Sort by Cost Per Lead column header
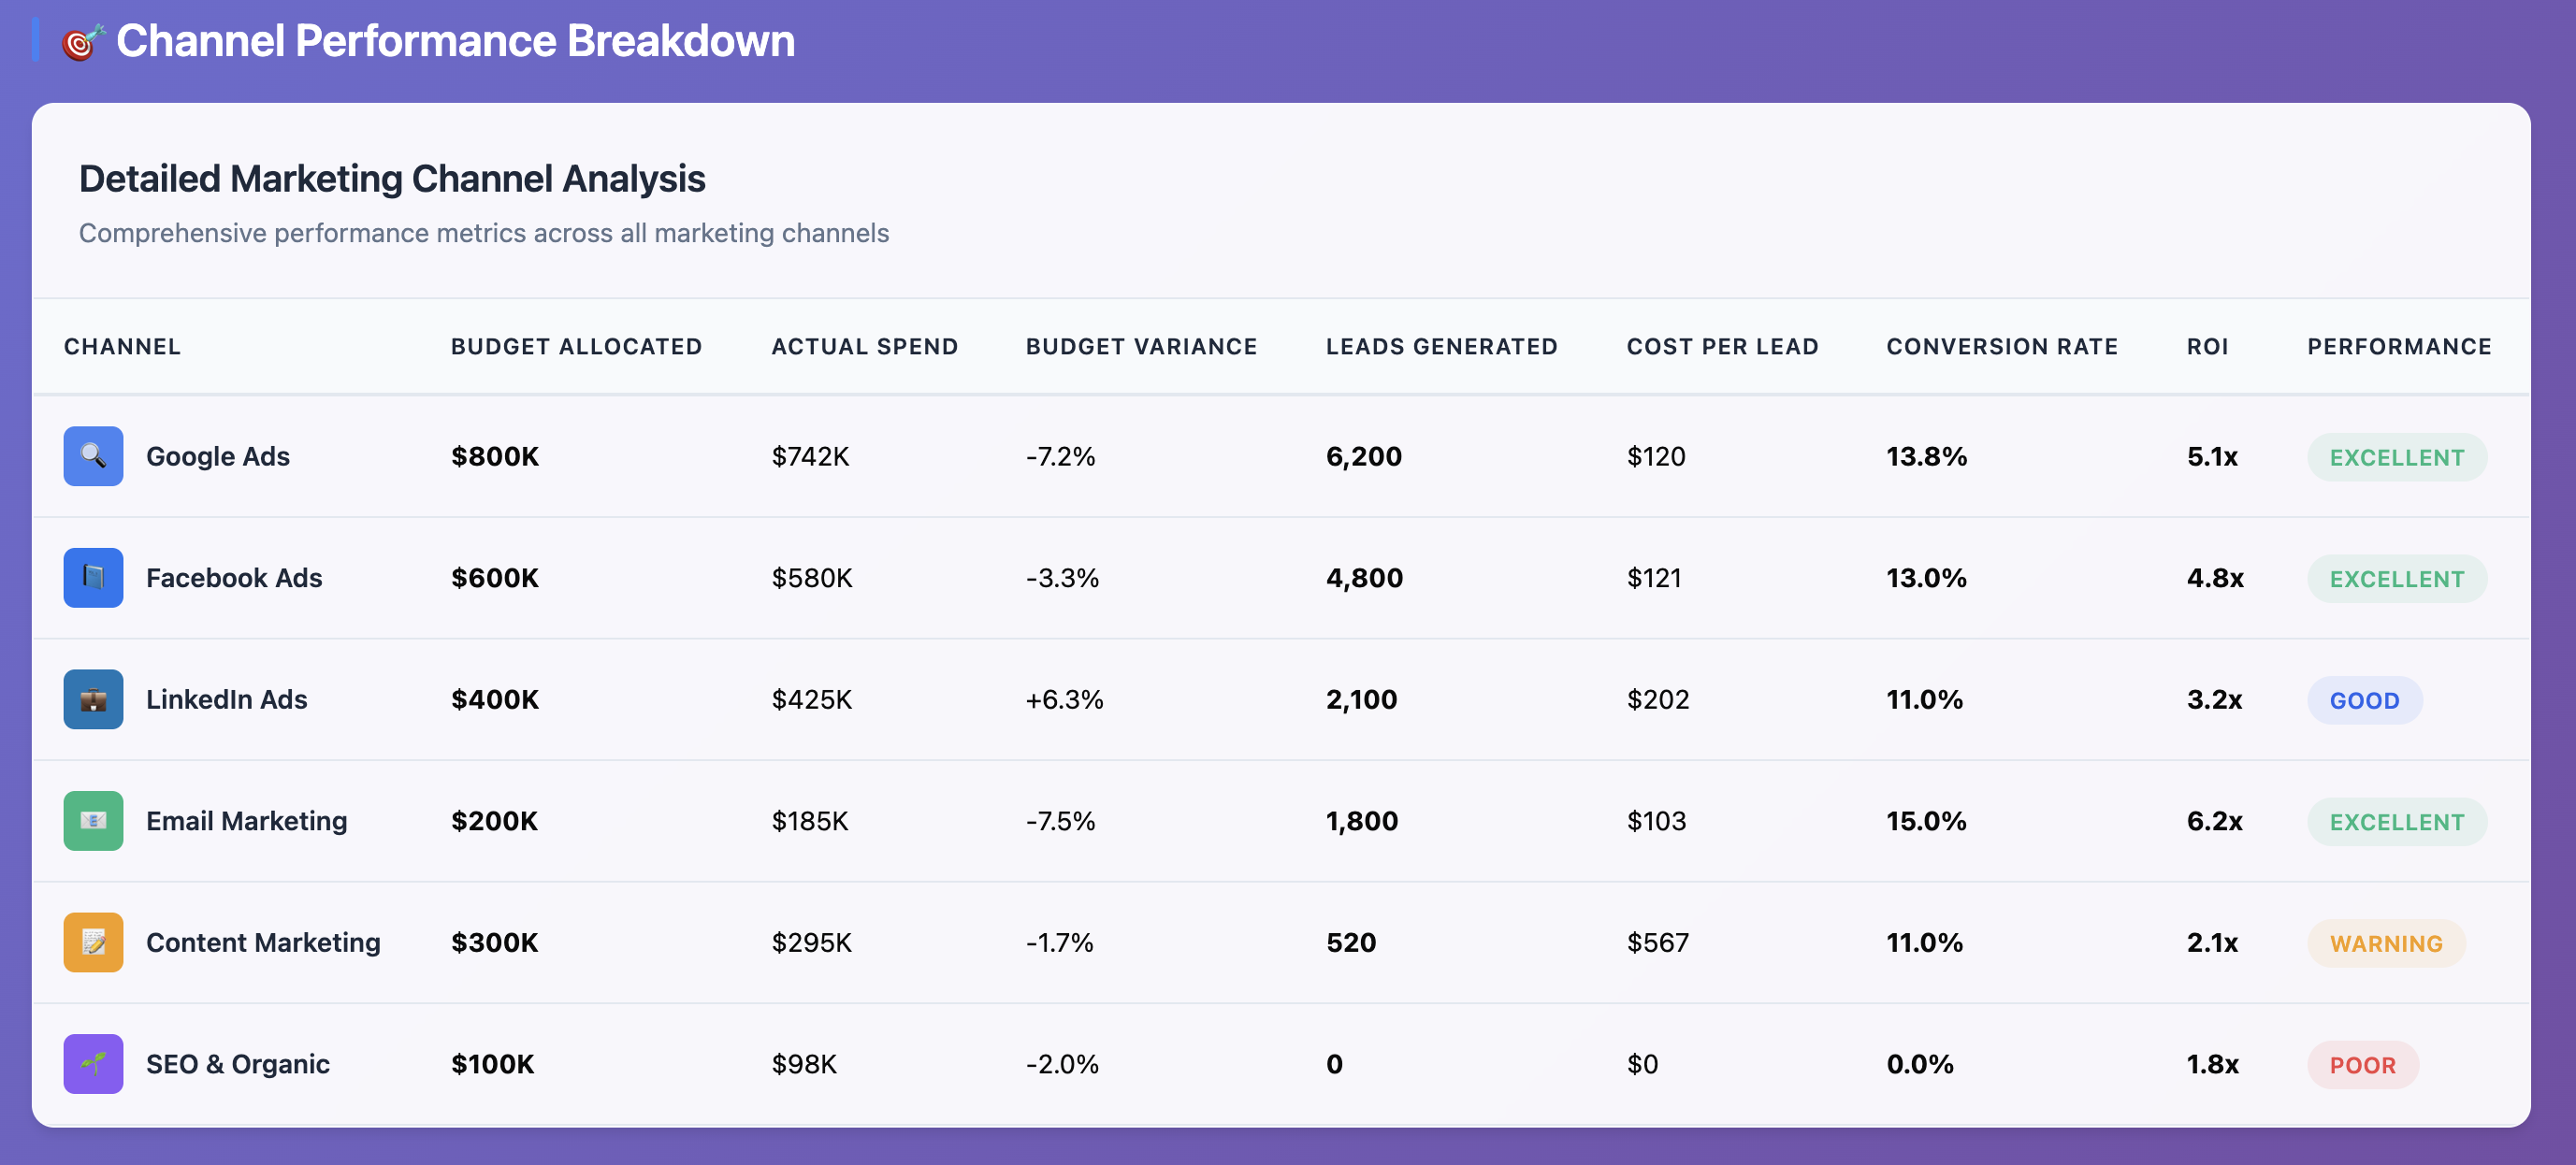This screenshot has width=2576, height=1165. (1722, 347)
